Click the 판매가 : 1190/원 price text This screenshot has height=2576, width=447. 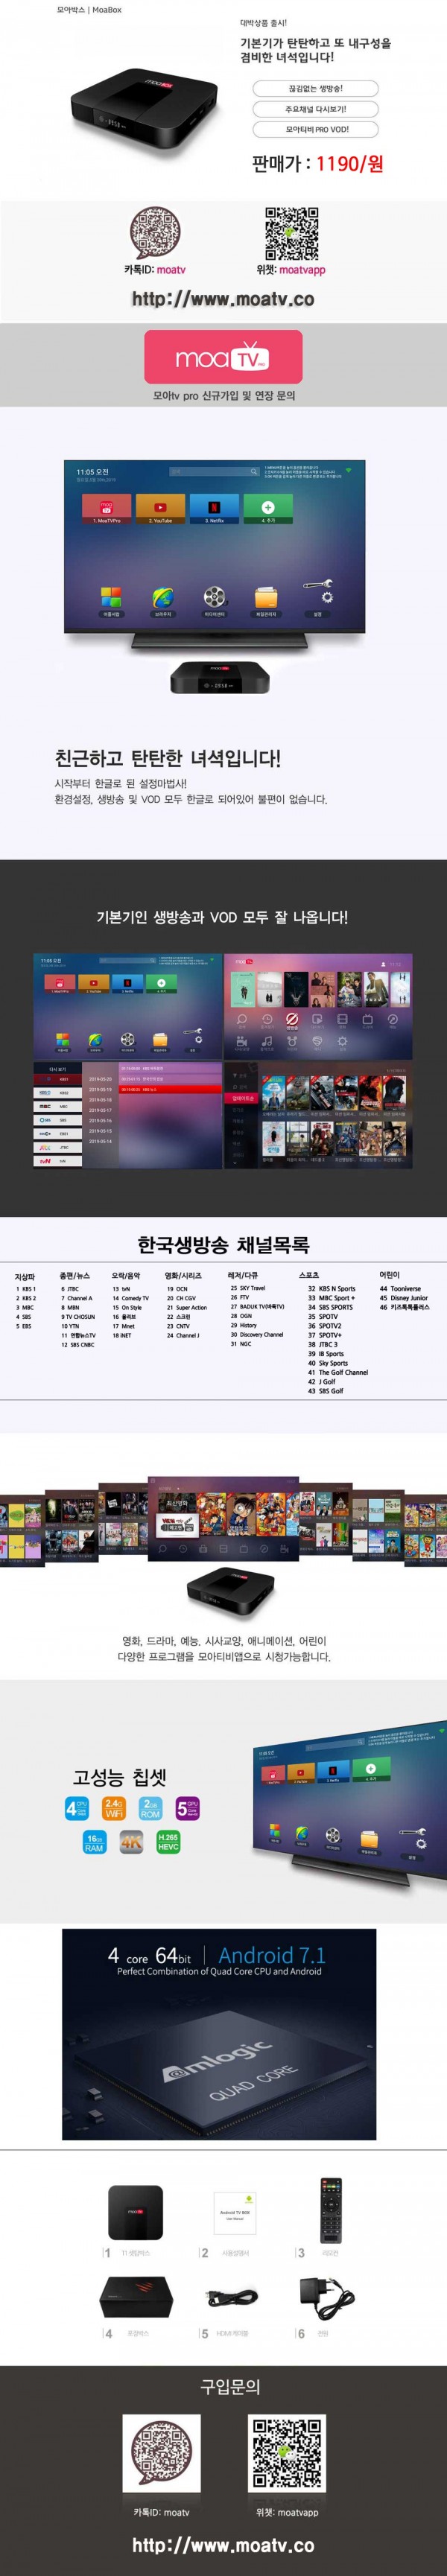[318, 163]
